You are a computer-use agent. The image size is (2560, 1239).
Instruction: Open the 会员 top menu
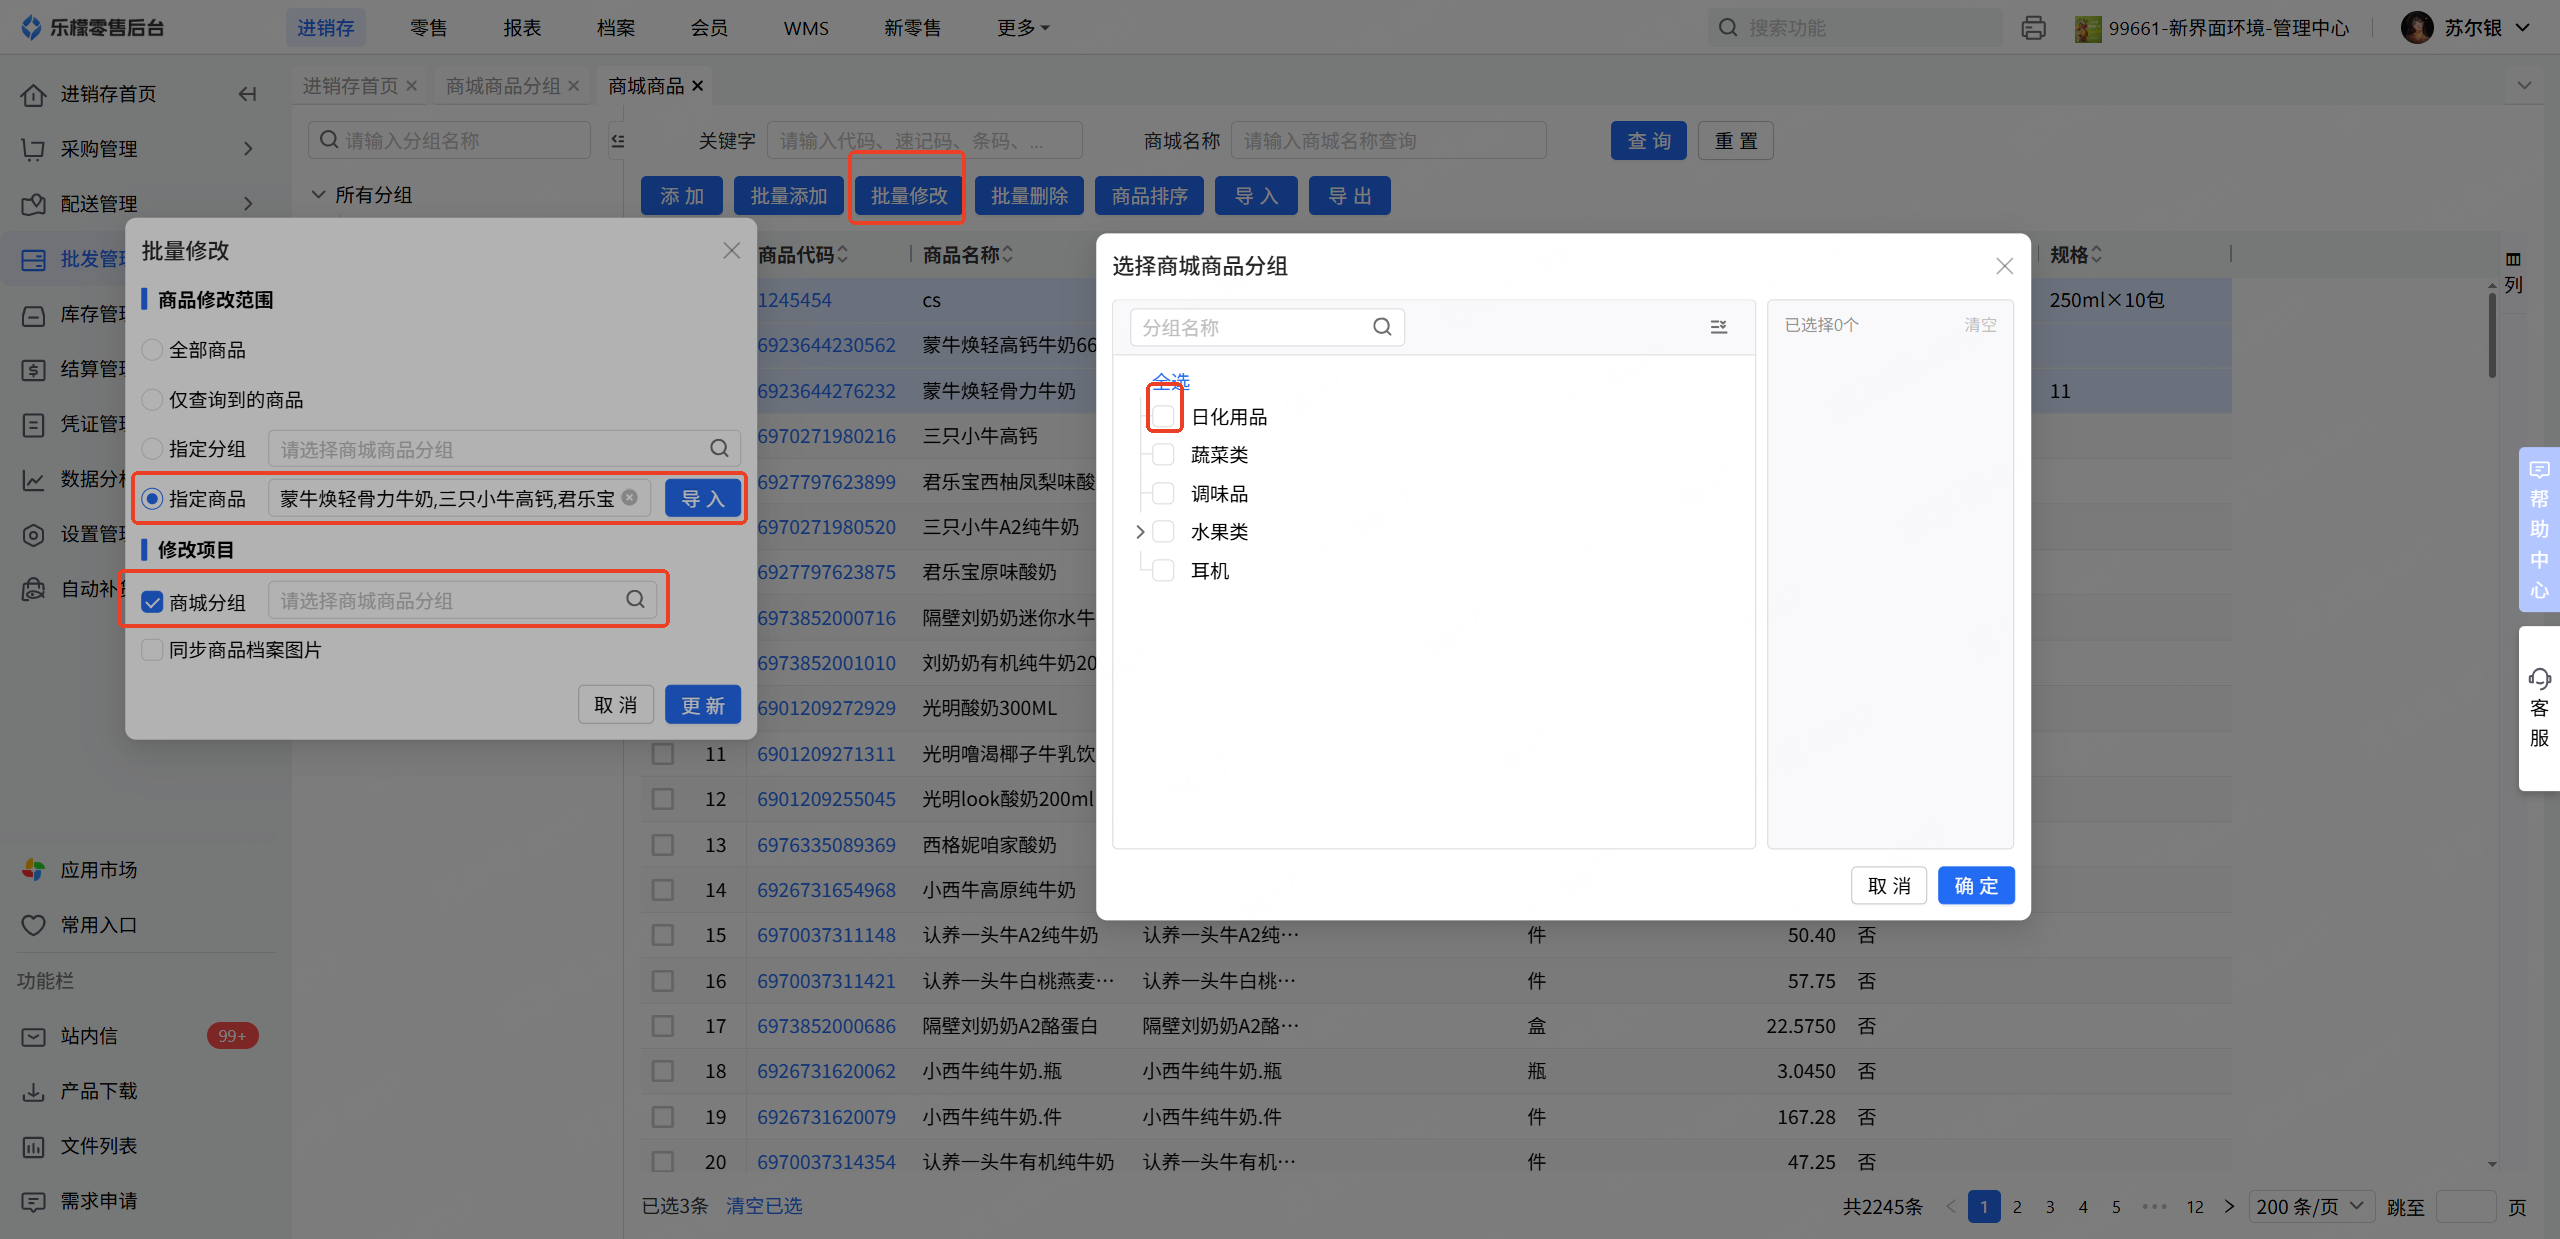(709, 28)
